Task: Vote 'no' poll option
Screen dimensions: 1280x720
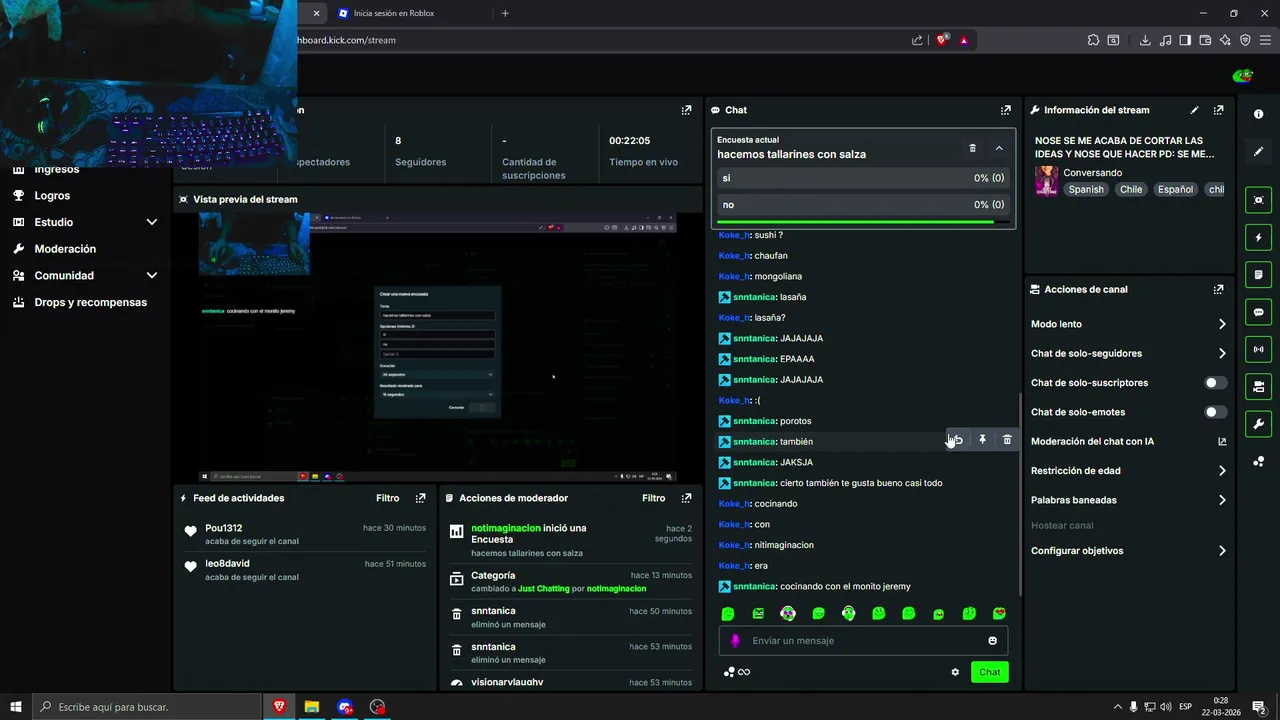Action: tap(863, 205)
